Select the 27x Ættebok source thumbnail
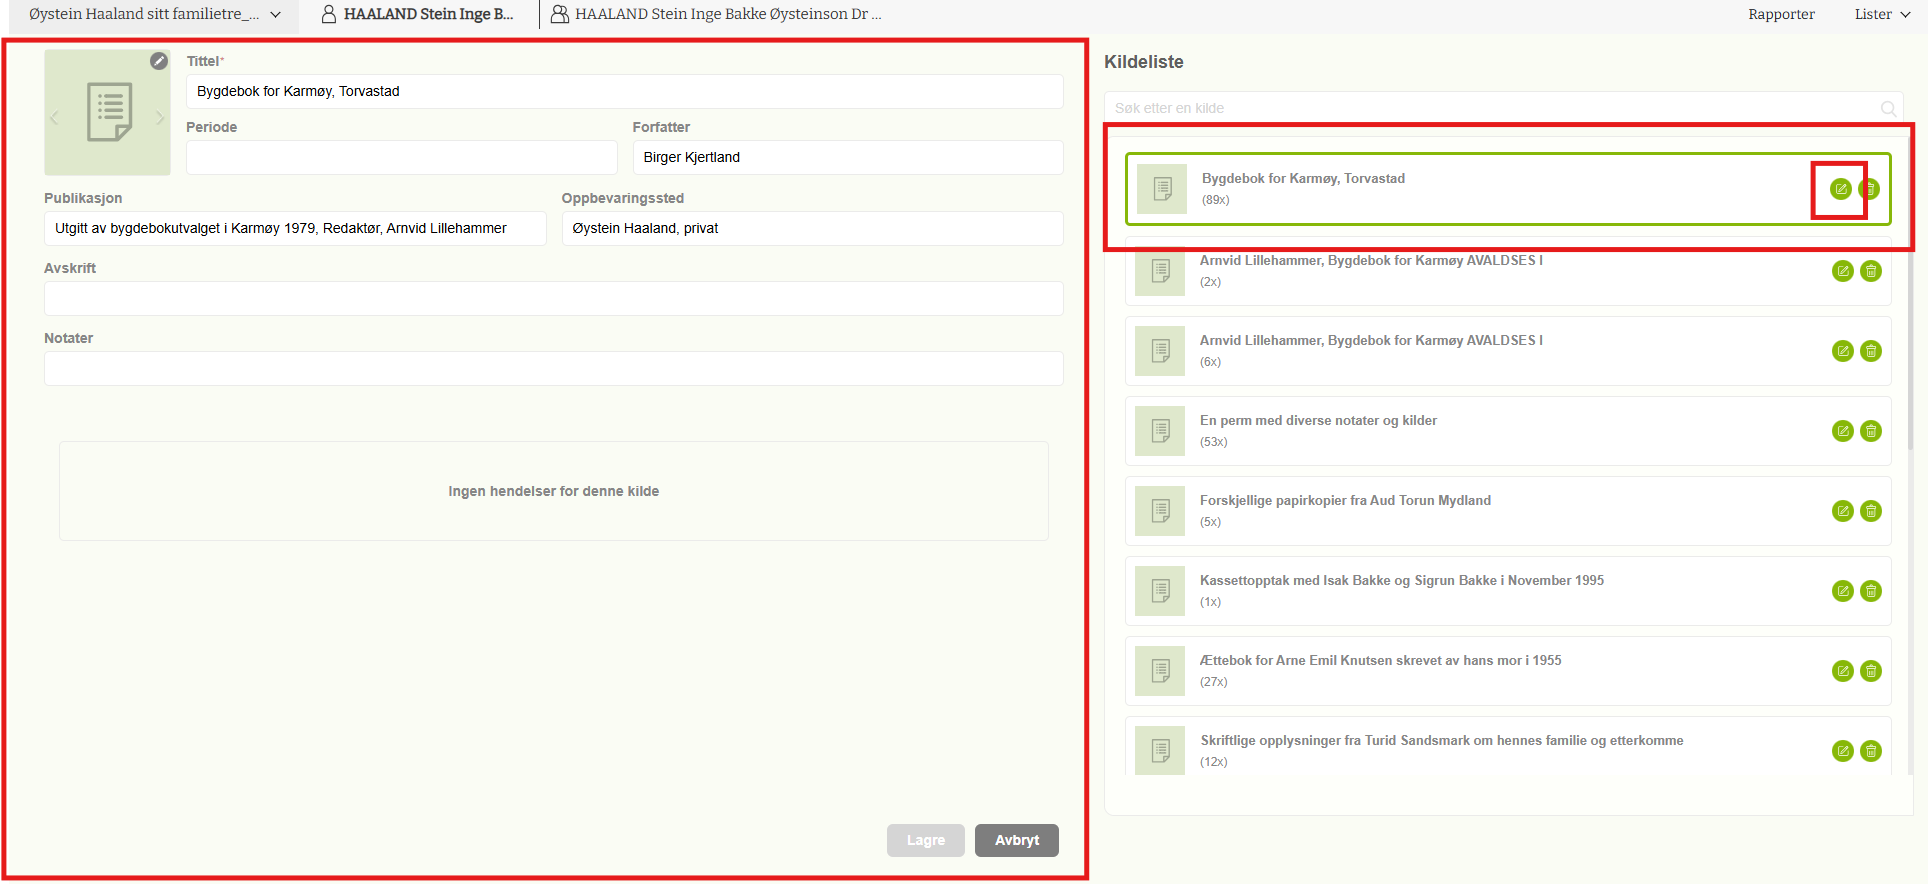This screenshot has height=884, width=1928. pyautogui.click(x=1161, y=671)
